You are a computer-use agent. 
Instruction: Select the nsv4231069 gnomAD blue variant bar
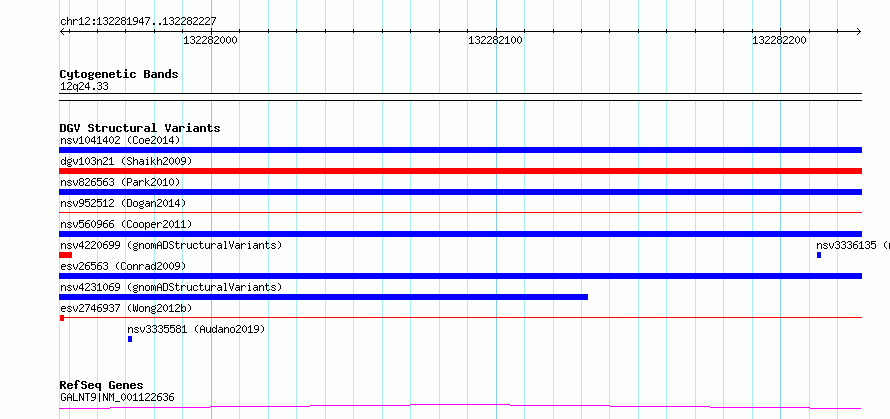324,297
